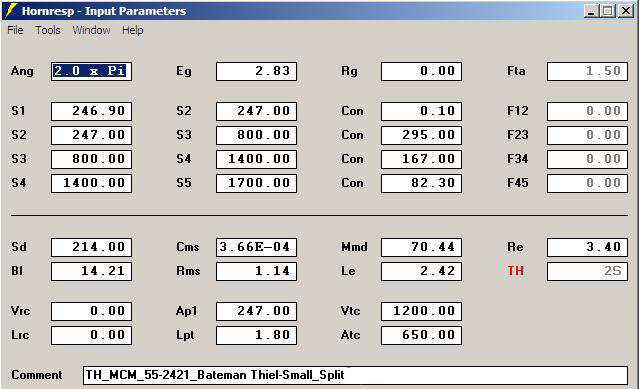Screen dimensions: 639x389
Task: Close the Hornresp window
Action: [626, 11]
